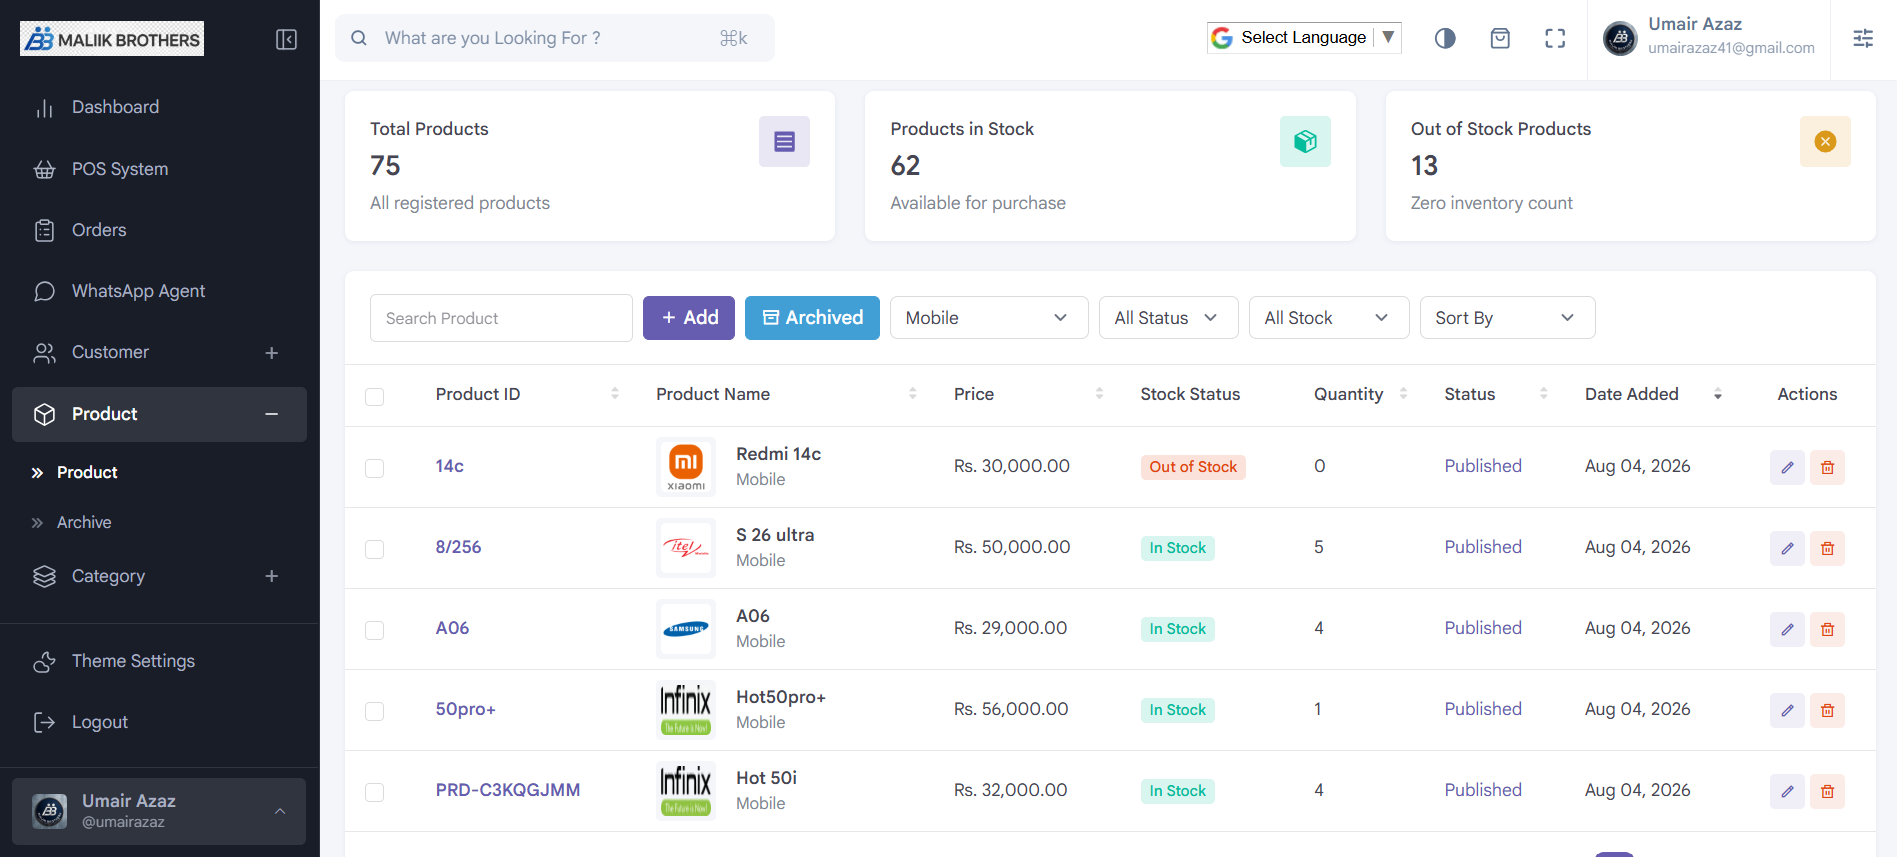Delete the A06 product row

(x=1827, y=629)
